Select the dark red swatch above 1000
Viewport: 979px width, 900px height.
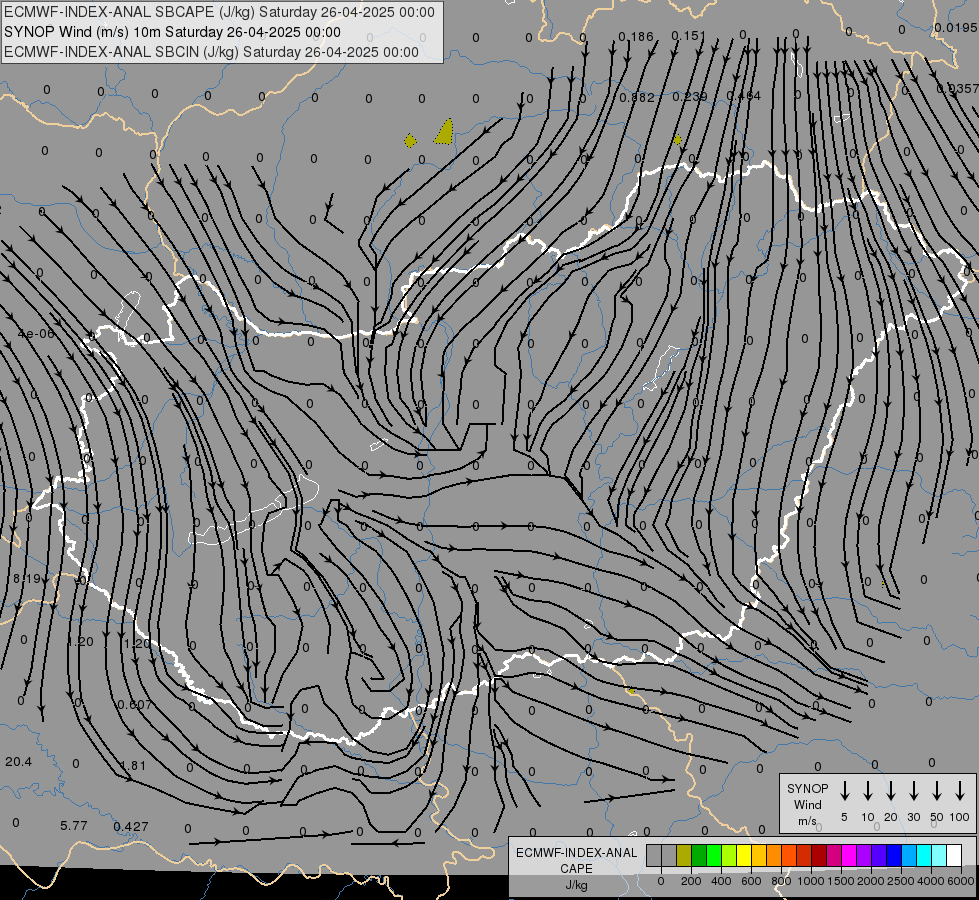[x=819, y=855]
